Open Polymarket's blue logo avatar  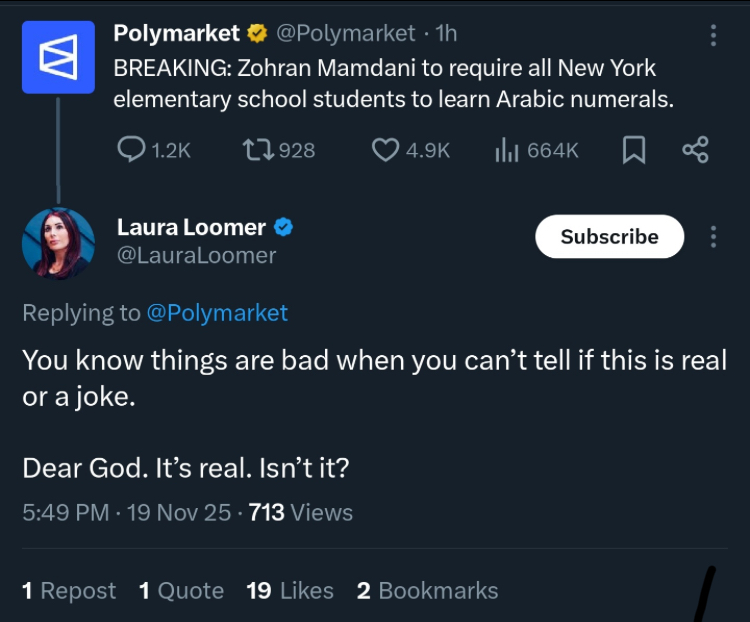(58, 57)
